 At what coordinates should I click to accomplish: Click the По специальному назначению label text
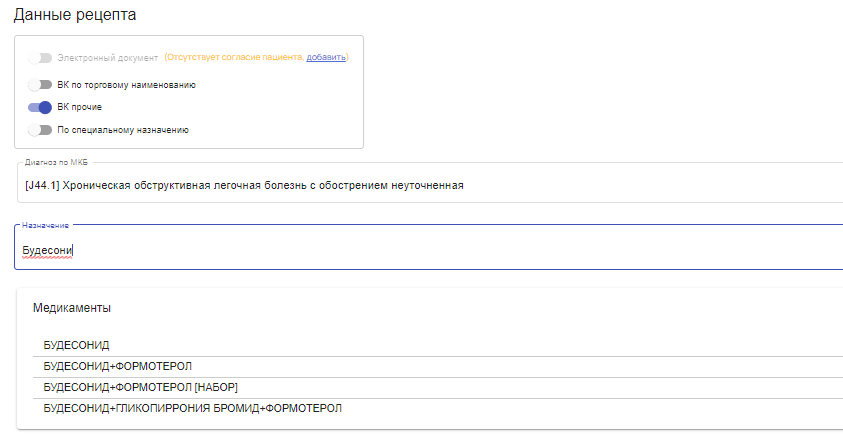123,130
